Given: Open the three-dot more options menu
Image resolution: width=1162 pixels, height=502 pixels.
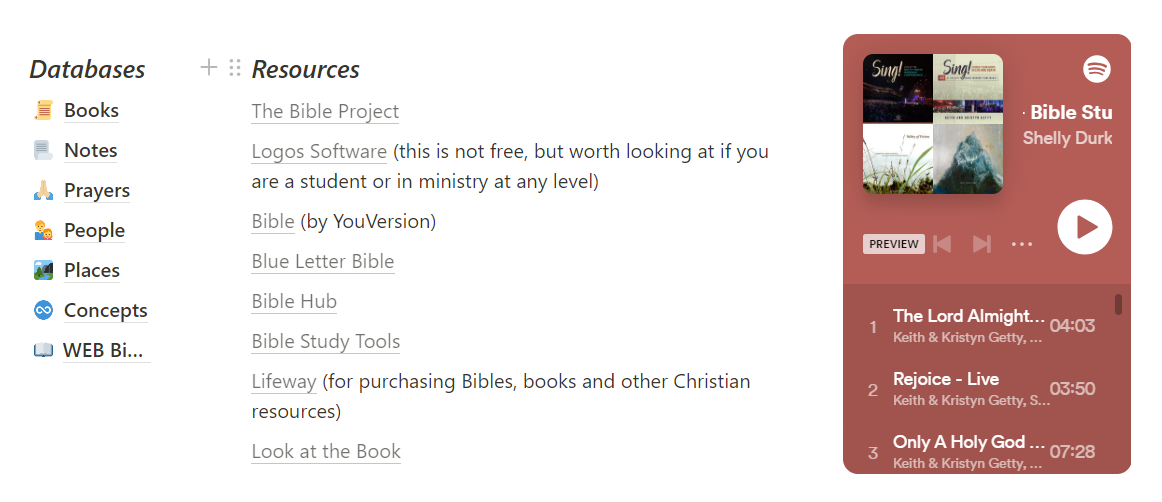Looking at the screenshot, I should [1022, 244].
